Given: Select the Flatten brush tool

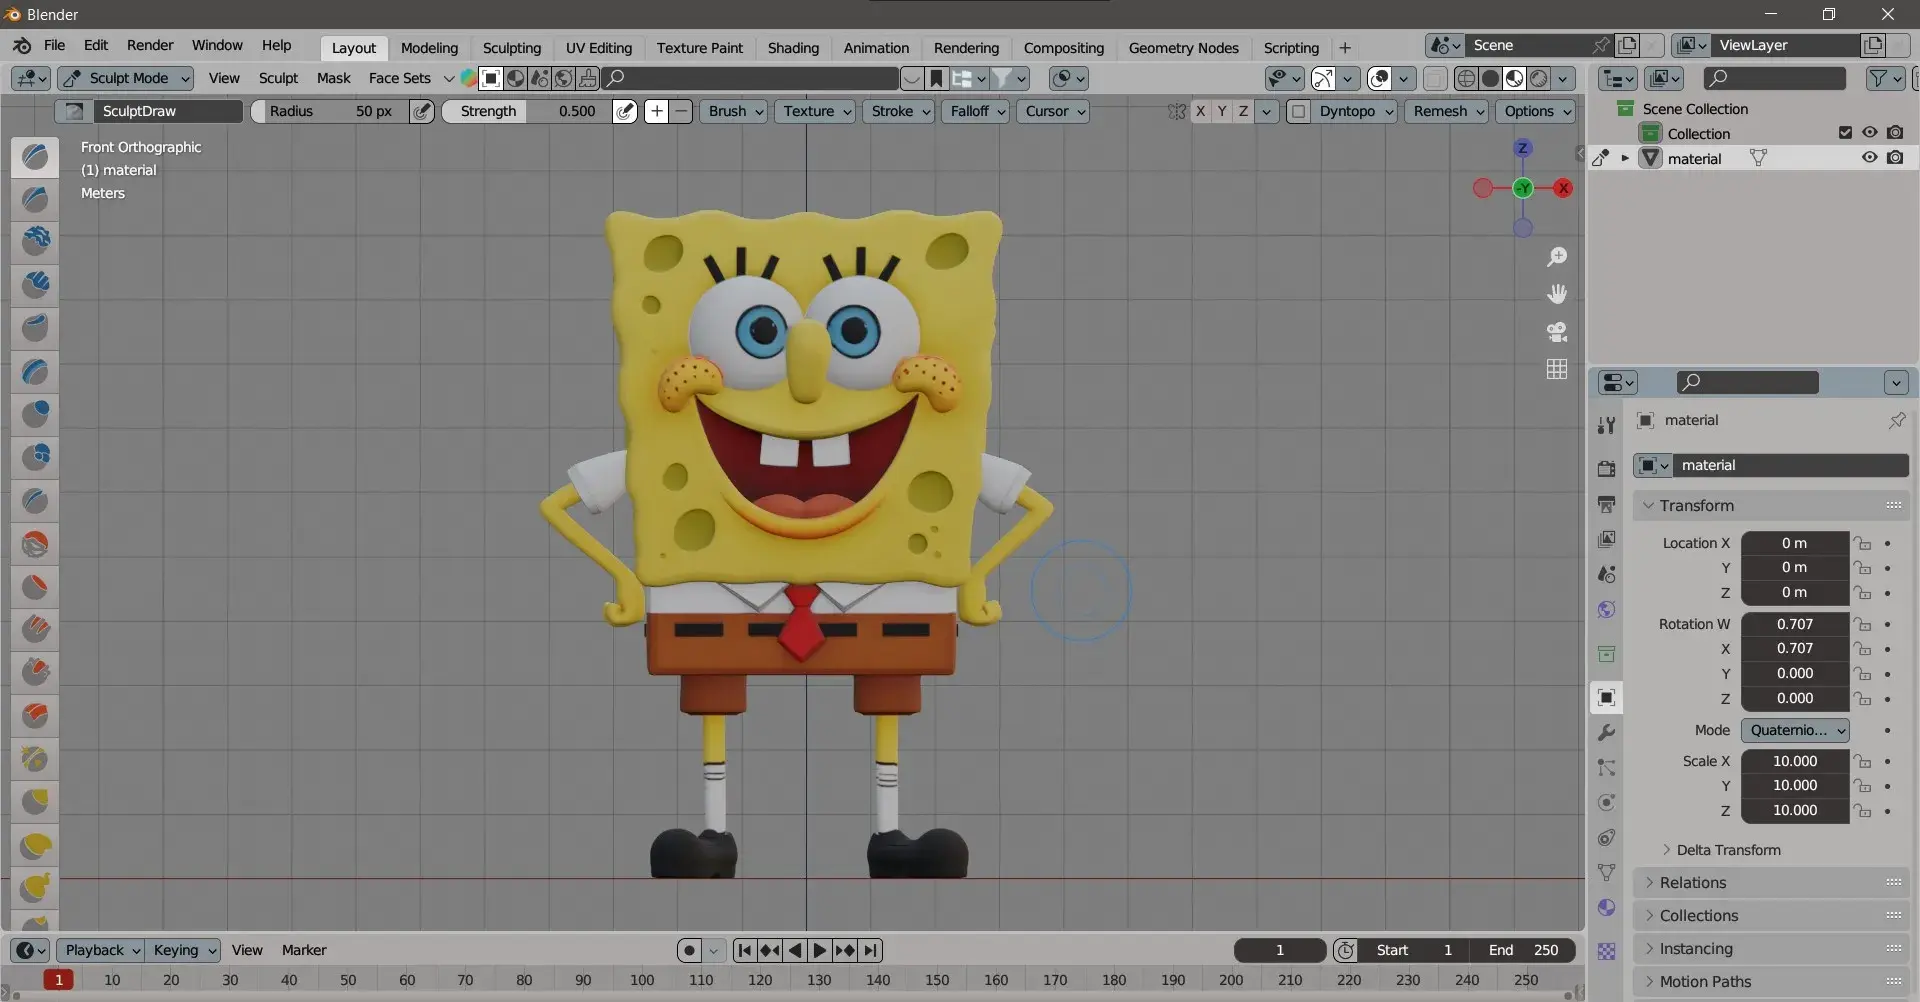Looking at the screenshot, I should tap(35, 586).
